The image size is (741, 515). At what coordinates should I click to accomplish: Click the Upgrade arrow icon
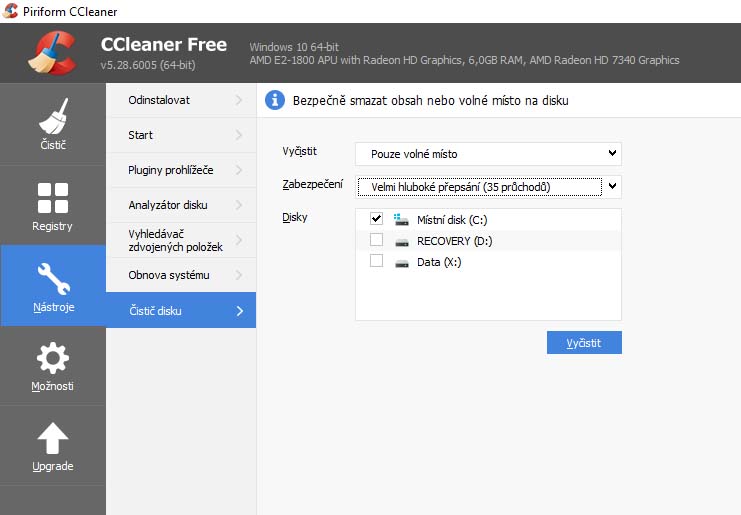pyautogui.click(x=53, y=438)
